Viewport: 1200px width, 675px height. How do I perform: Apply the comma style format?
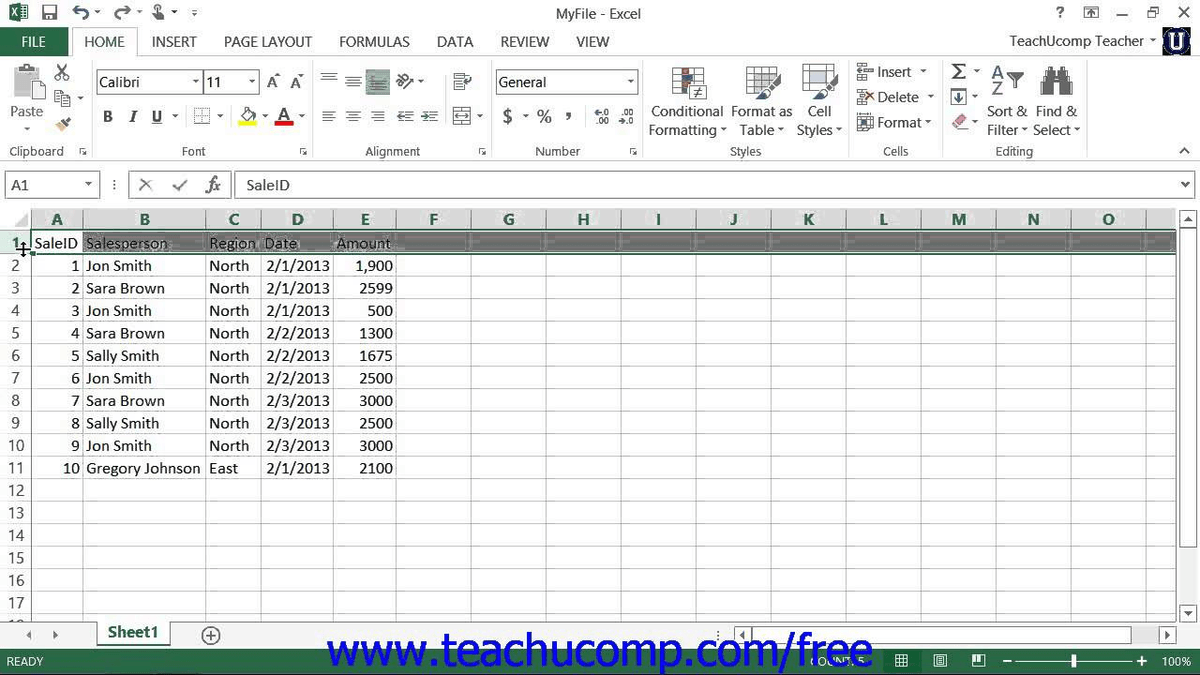(569, 116)
